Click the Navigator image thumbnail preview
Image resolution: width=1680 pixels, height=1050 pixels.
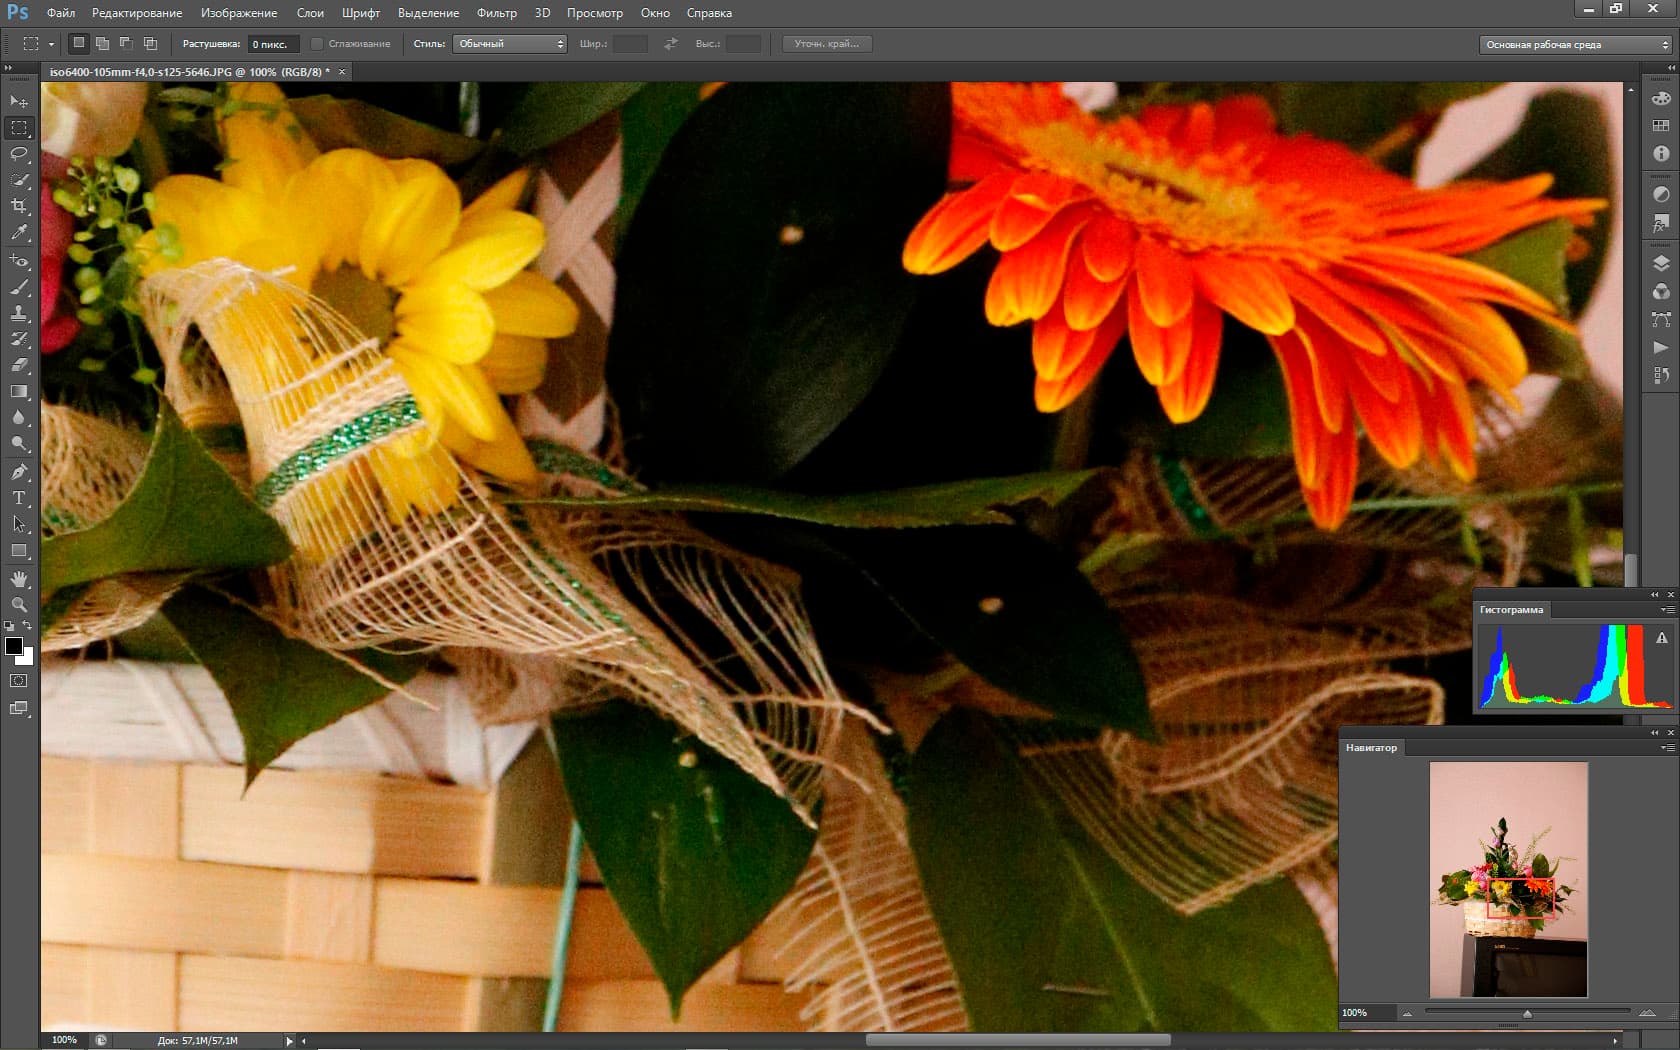click(1508, 880)
